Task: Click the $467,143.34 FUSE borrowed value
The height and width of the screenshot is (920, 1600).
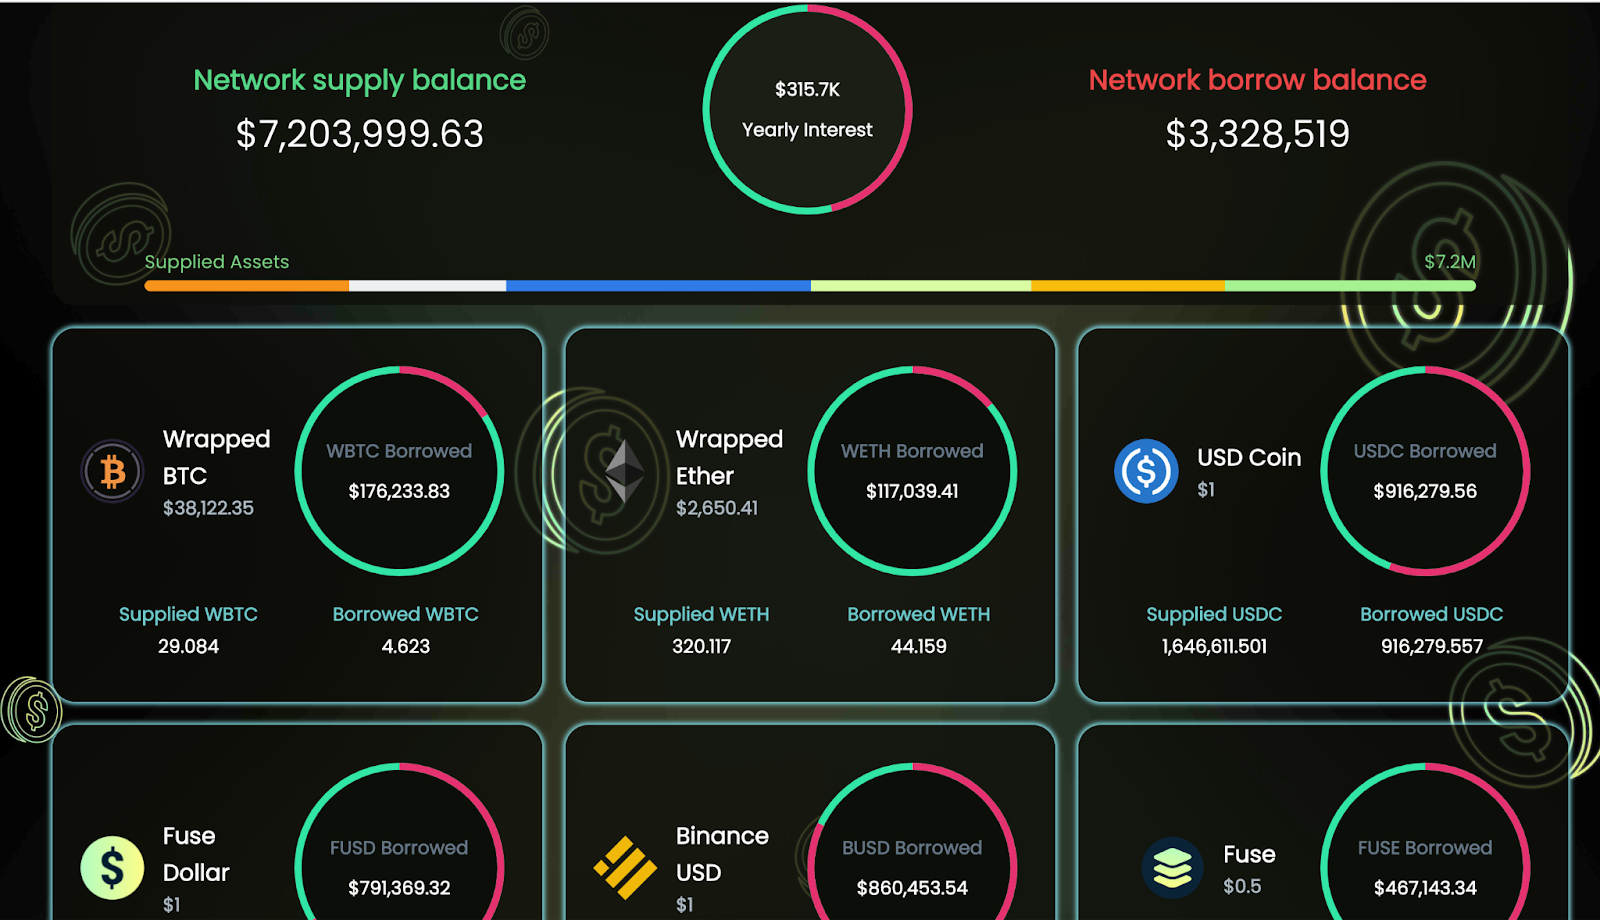Action: coord(1425,888)
